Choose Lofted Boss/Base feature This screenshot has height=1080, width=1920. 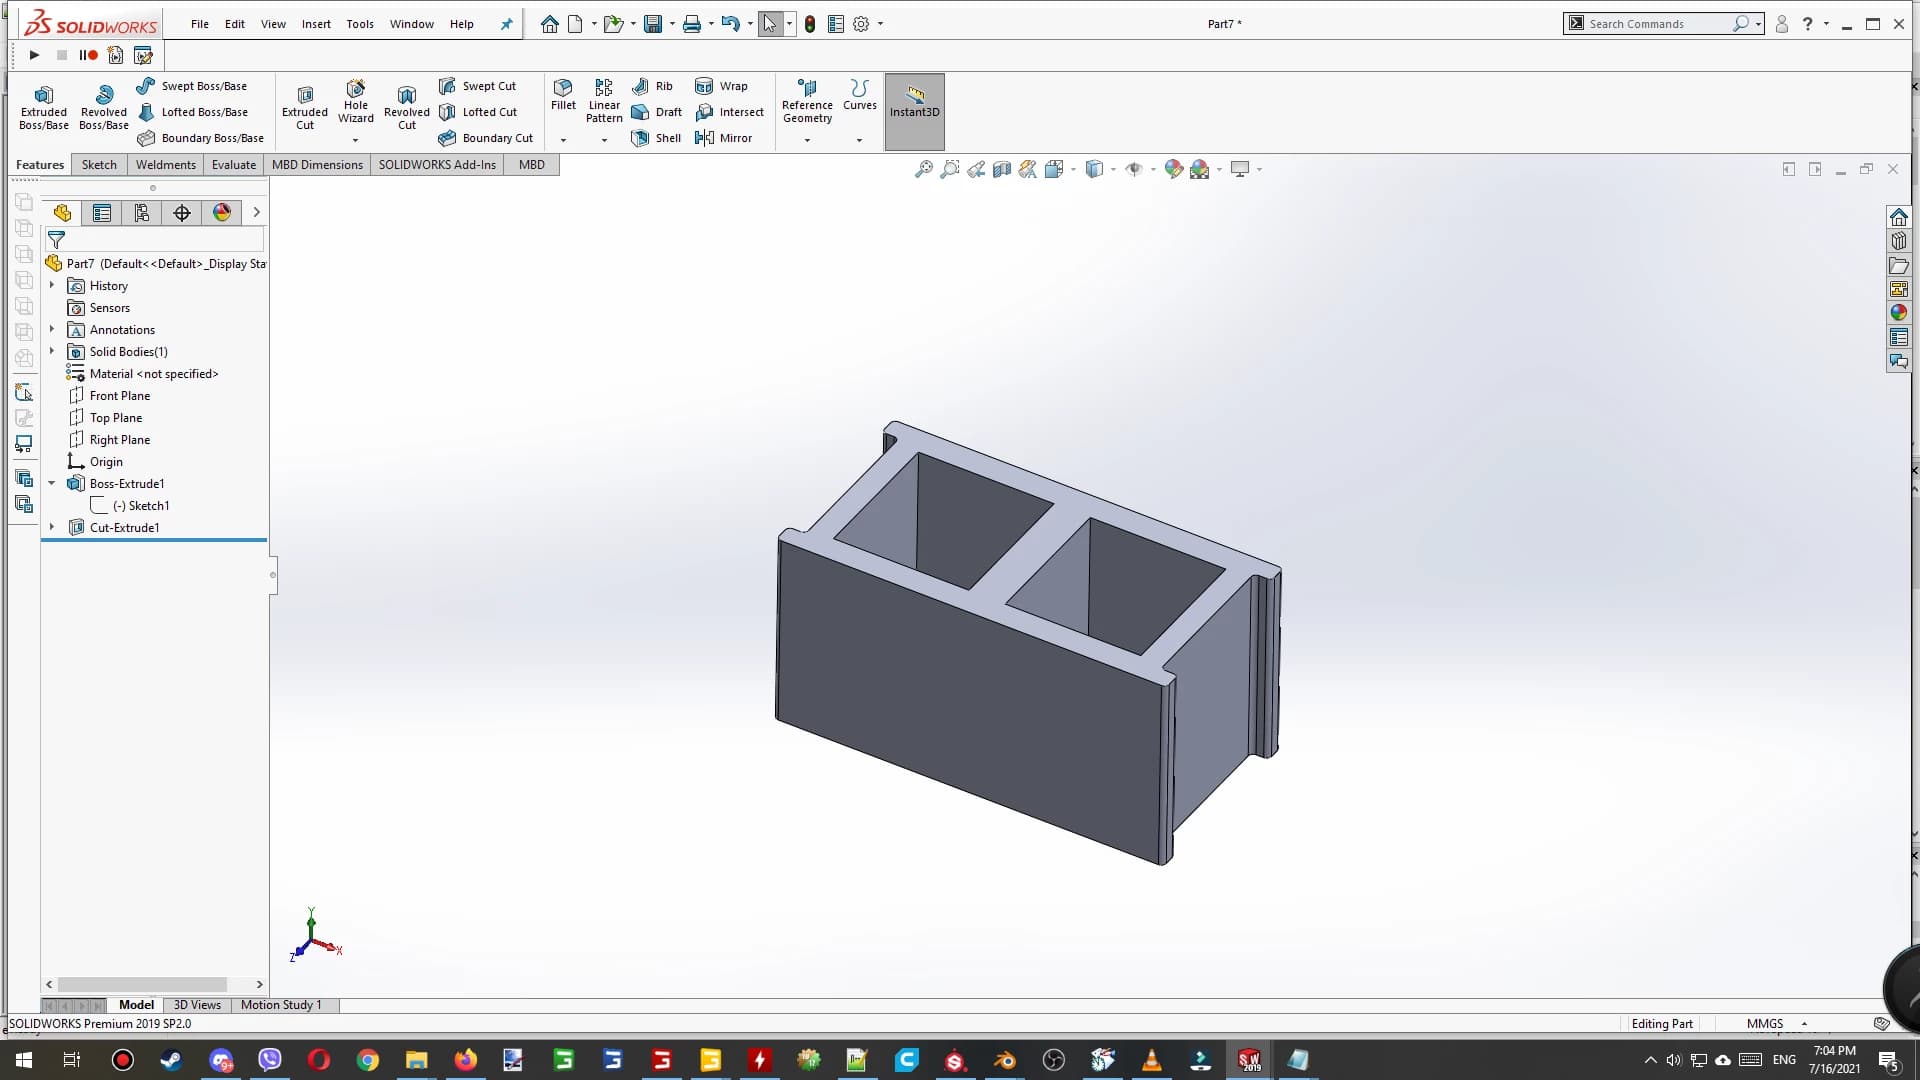[x=193, y=112]
